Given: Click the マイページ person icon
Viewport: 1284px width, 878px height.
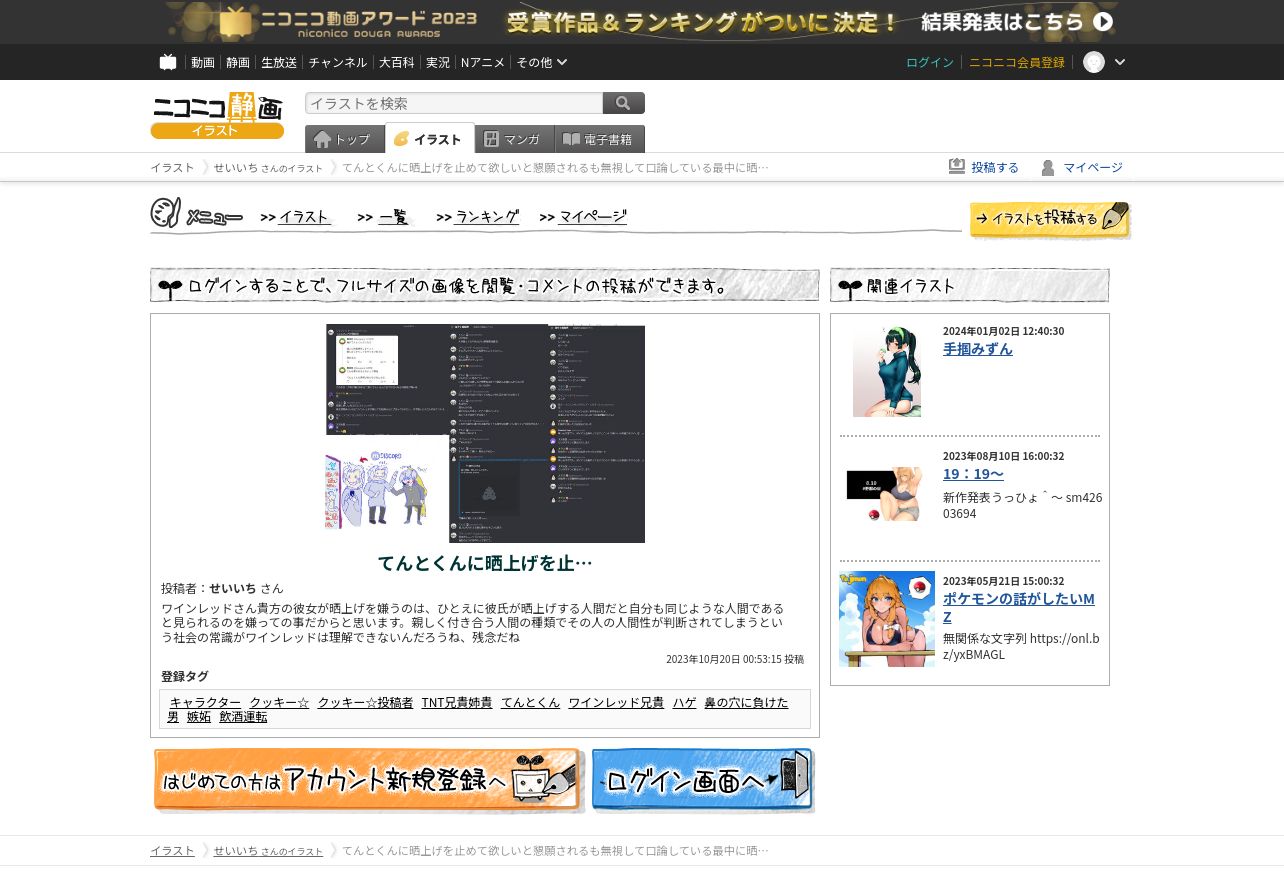Looking at the screenshot, I should coord(1048,167).
